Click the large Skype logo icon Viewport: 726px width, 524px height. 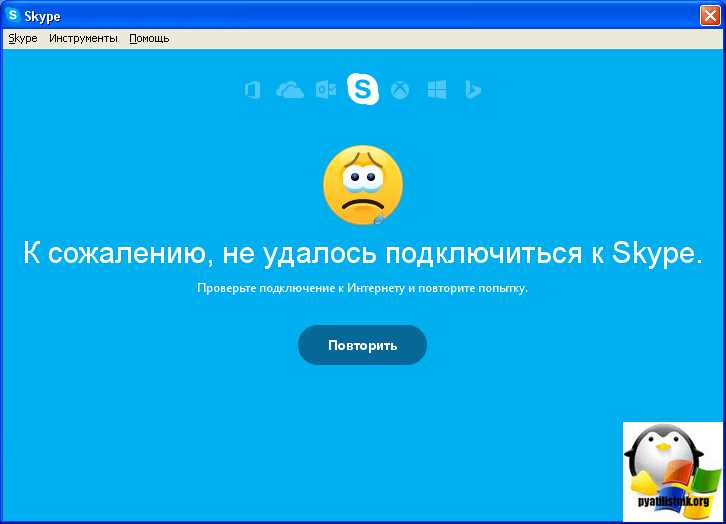click(x=363, y=89)
